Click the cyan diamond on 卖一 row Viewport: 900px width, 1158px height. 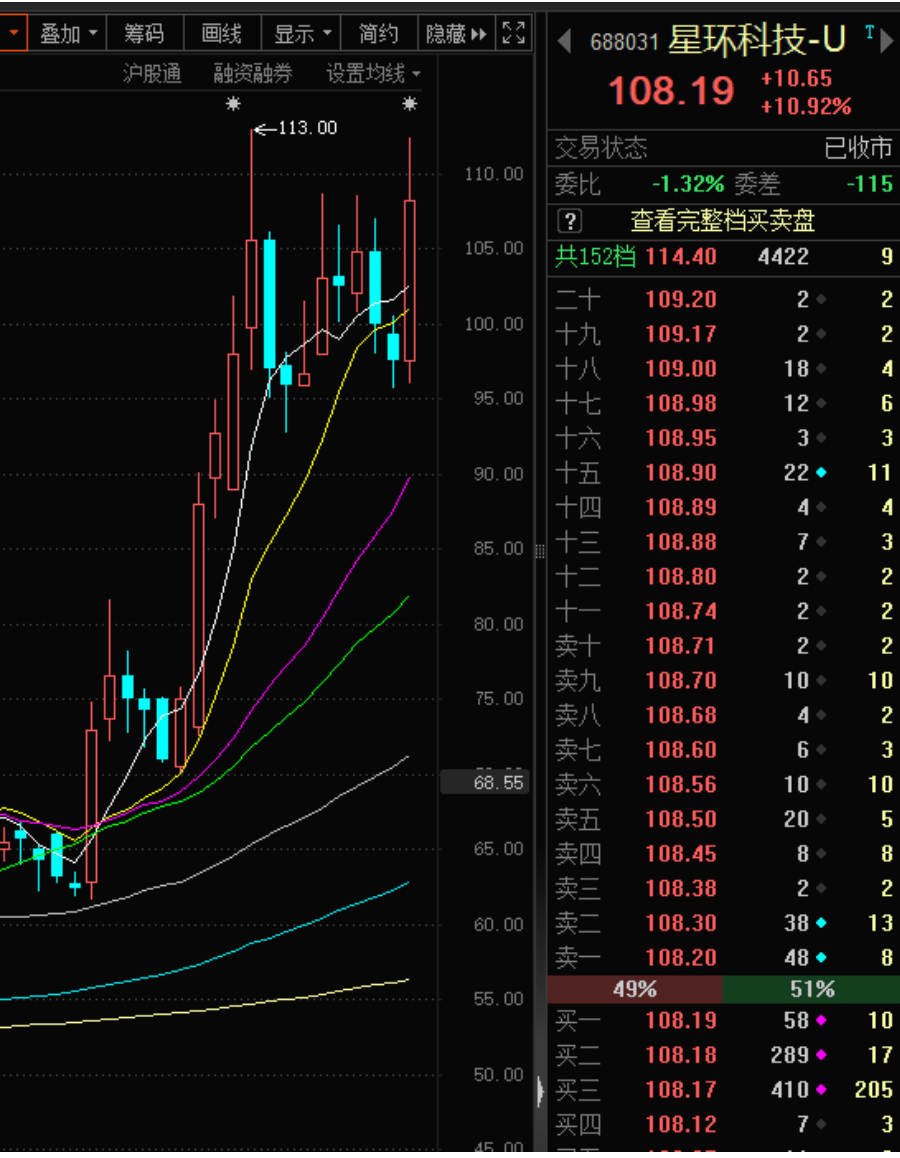click(821, 958)
